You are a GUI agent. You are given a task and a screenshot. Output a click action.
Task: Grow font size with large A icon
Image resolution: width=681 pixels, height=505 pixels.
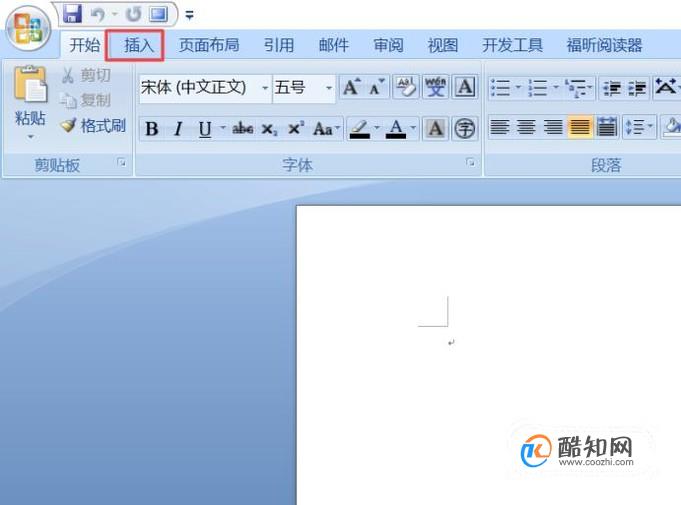click(351, 87)
